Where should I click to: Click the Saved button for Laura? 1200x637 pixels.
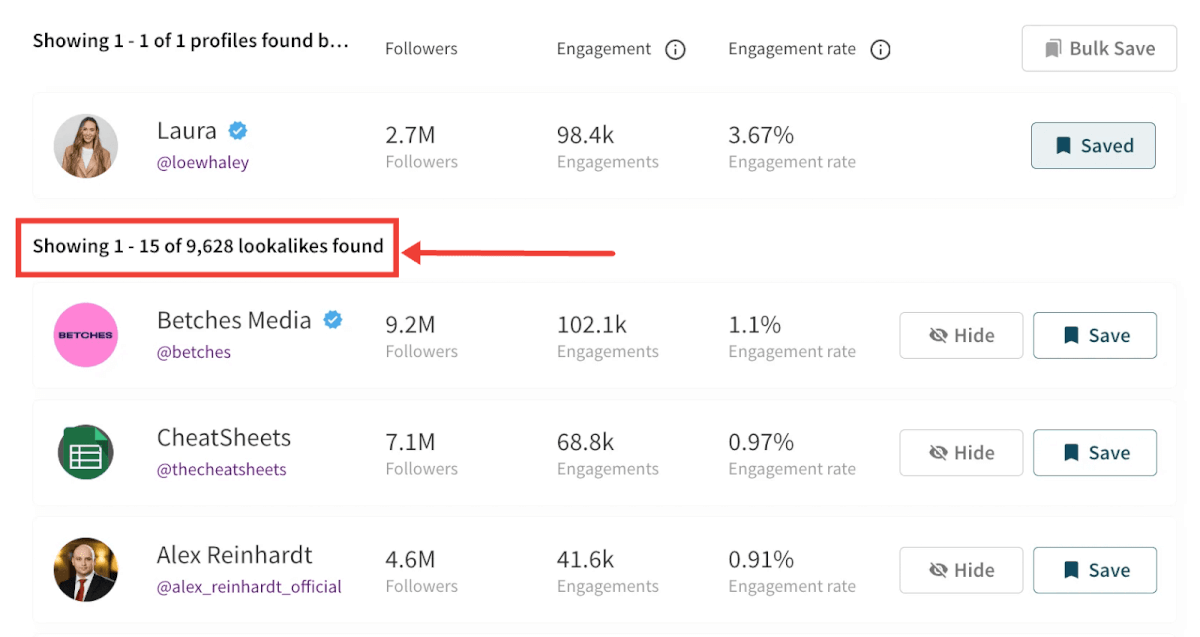click(1093, 146)
